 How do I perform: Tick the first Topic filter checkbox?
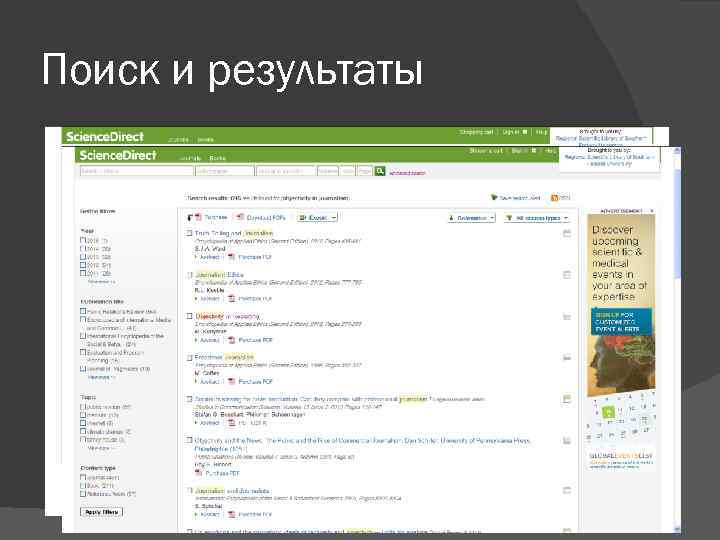click(83, 406)
